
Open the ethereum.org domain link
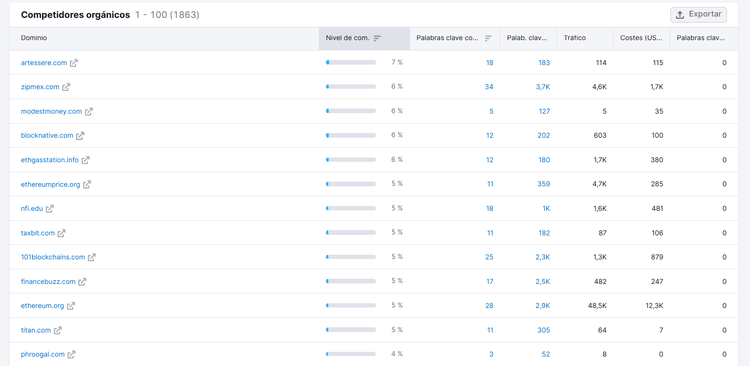point(43,306)
